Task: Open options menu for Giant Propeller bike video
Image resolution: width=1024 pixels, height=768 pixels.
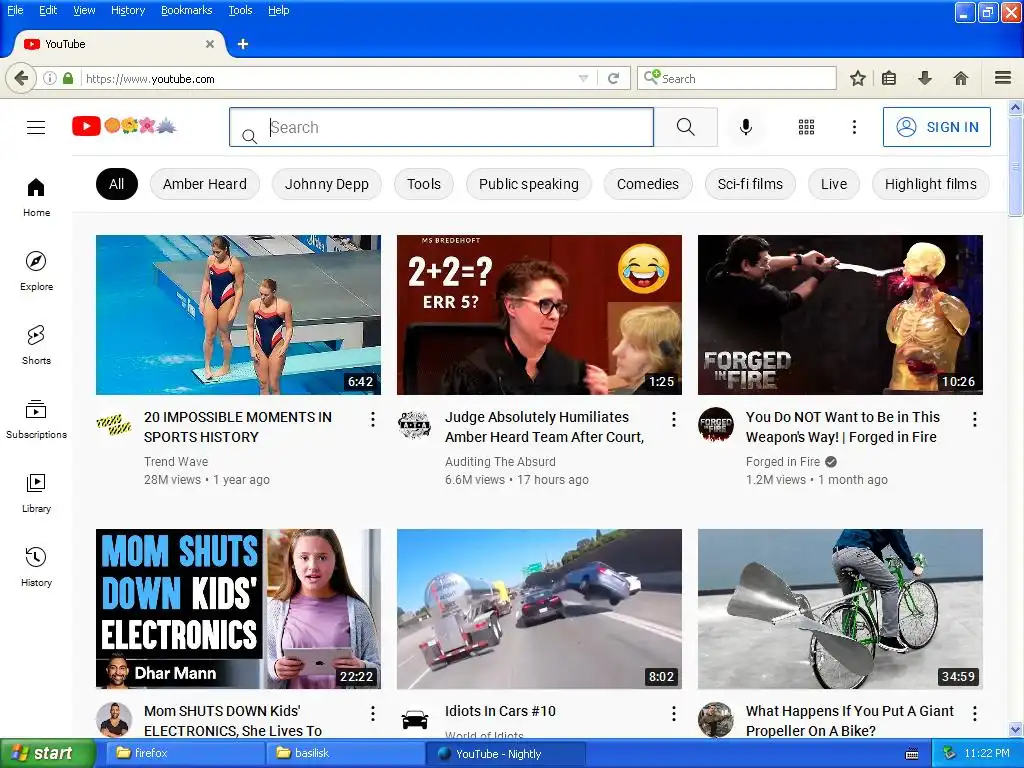Action: point(975,713)
